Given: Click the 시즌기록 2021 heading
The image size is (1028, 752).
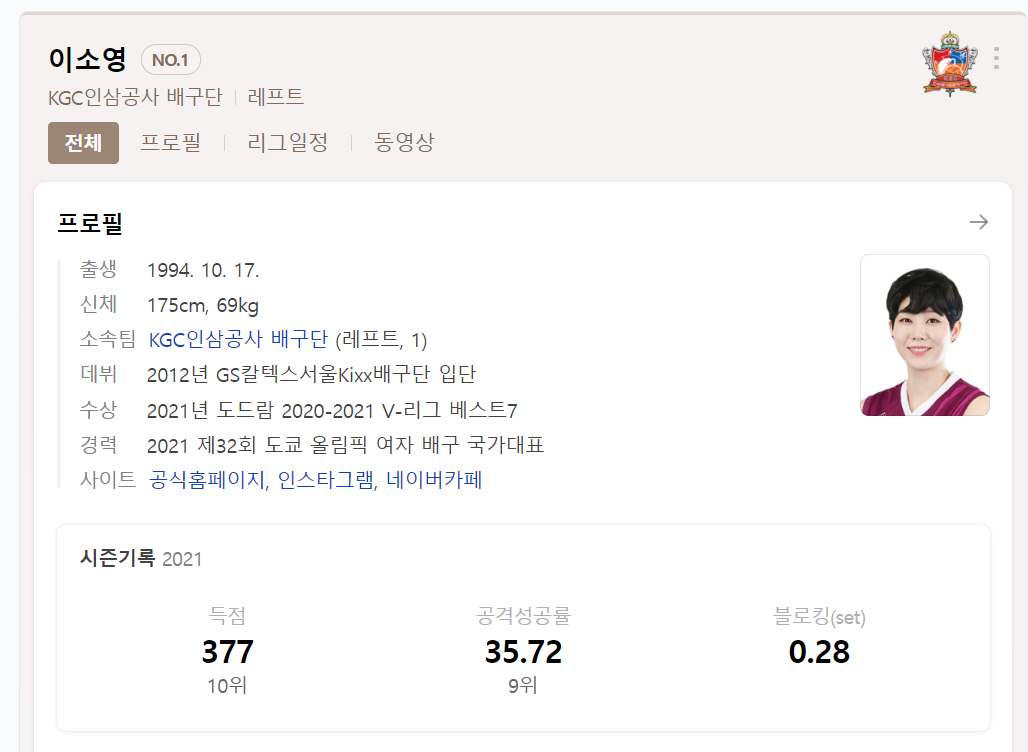Looking at the screenshot, I should pos(141,558).
